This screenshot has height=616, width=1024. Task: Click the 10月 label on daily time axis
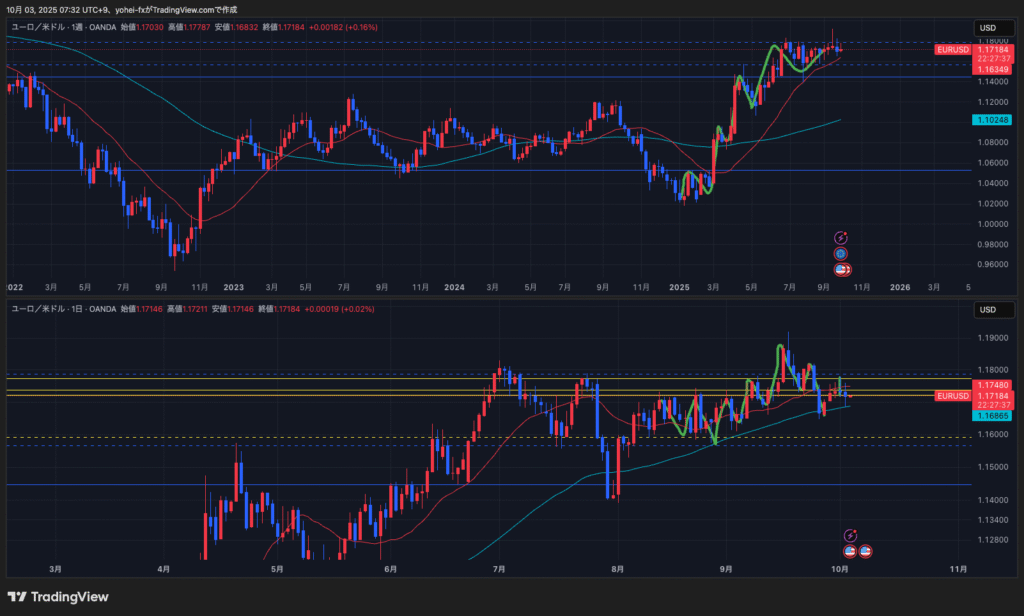coord(840,568)
